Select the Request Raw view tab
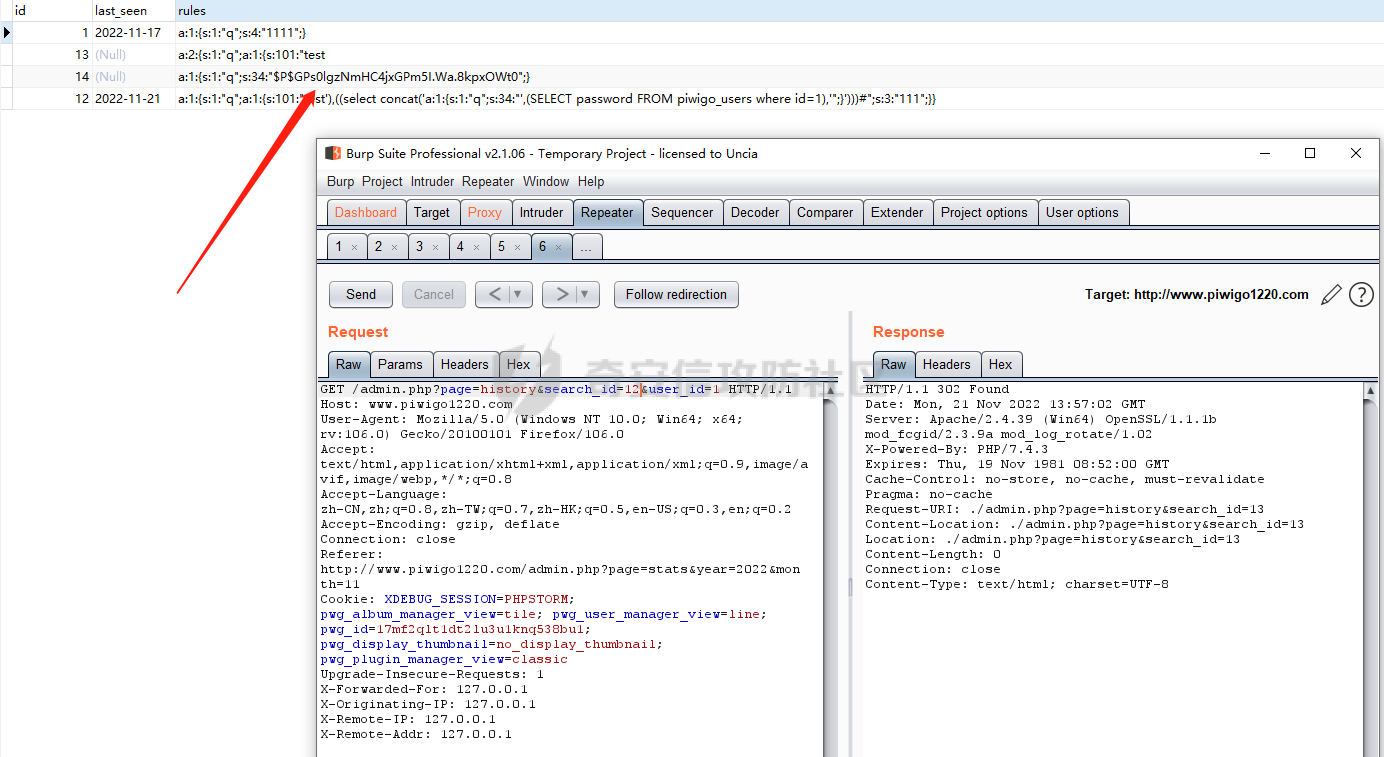The height and width of the screenshot is (757, 1384). (349, 364)
